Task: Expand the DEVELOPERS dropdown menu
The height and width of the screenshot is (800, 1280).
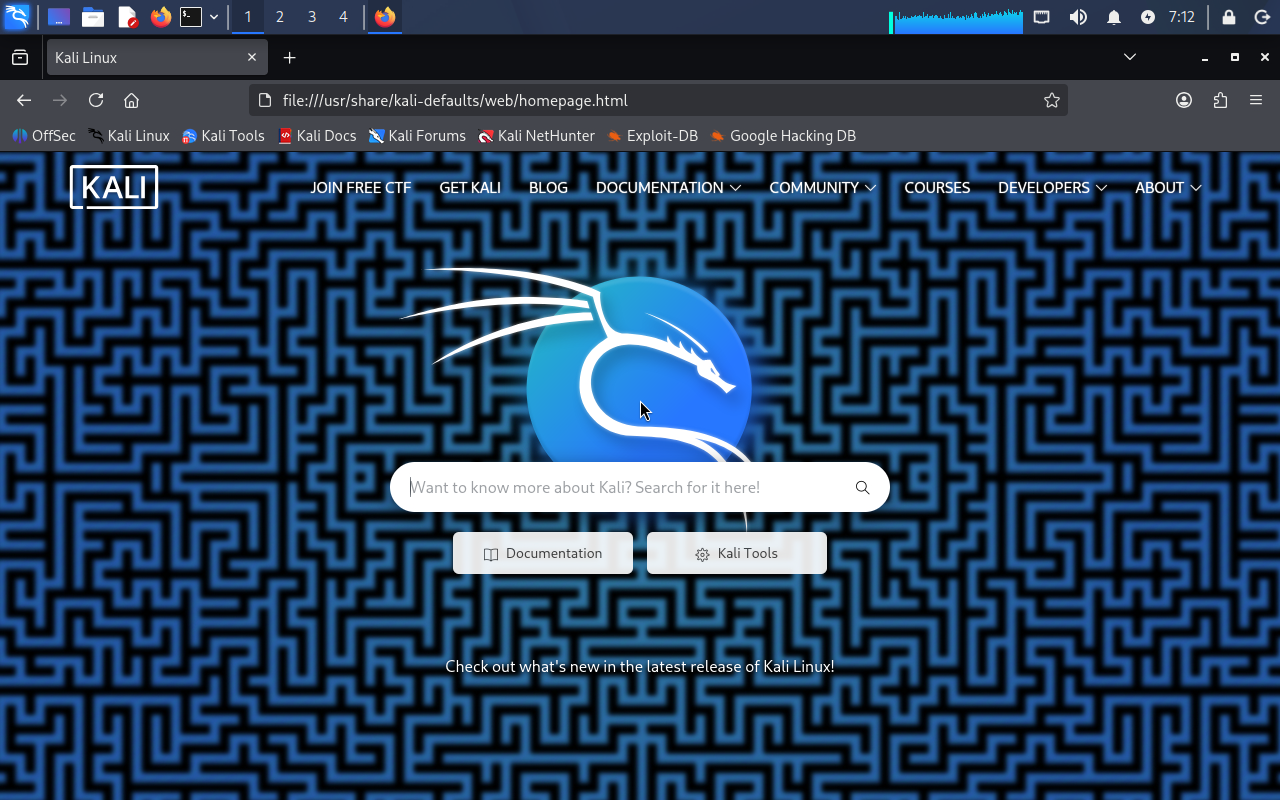Action: click(x=1052, y=188)
